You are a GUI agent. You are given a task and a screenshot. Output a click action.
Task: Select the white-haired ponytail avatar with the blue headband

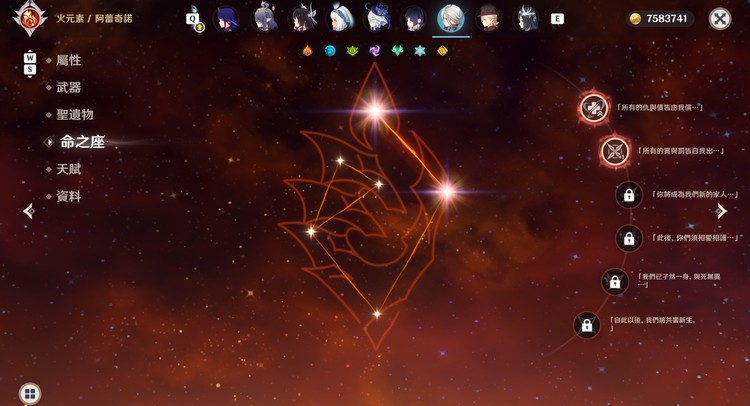340,18
